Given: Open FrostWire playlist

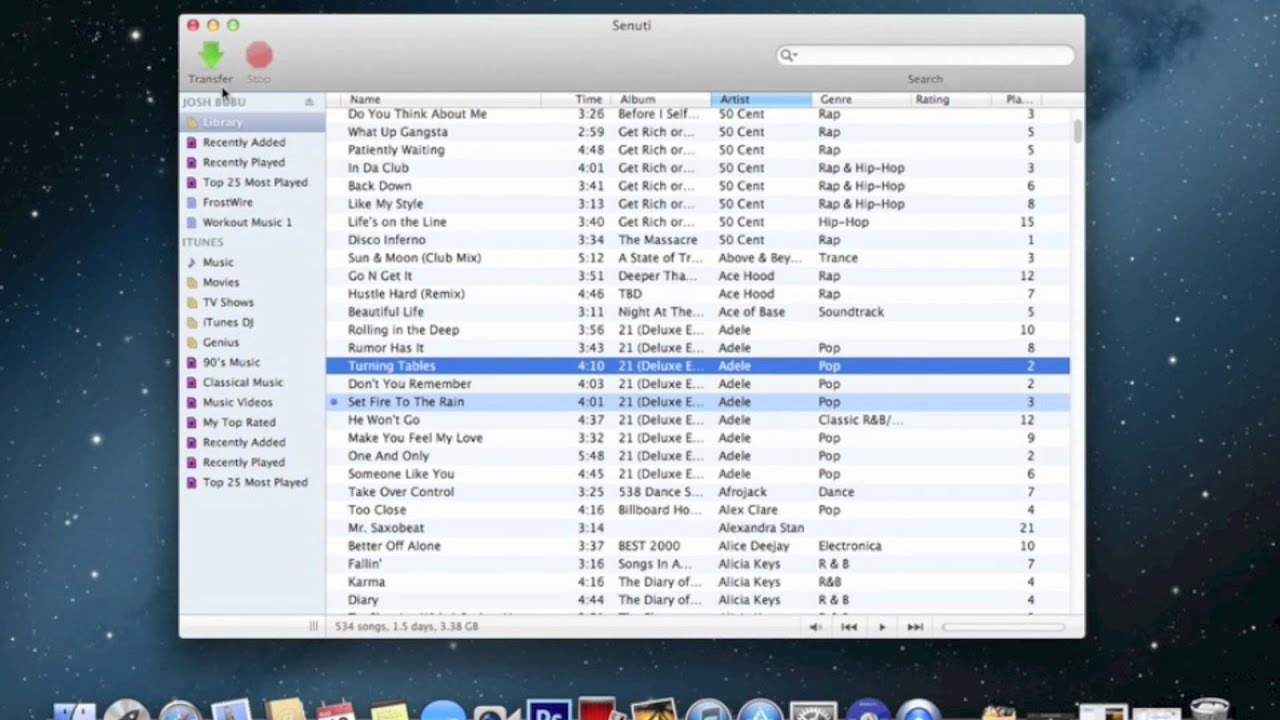Looking at the screenshot, I should pyautogui.click(x=228, y=202).
